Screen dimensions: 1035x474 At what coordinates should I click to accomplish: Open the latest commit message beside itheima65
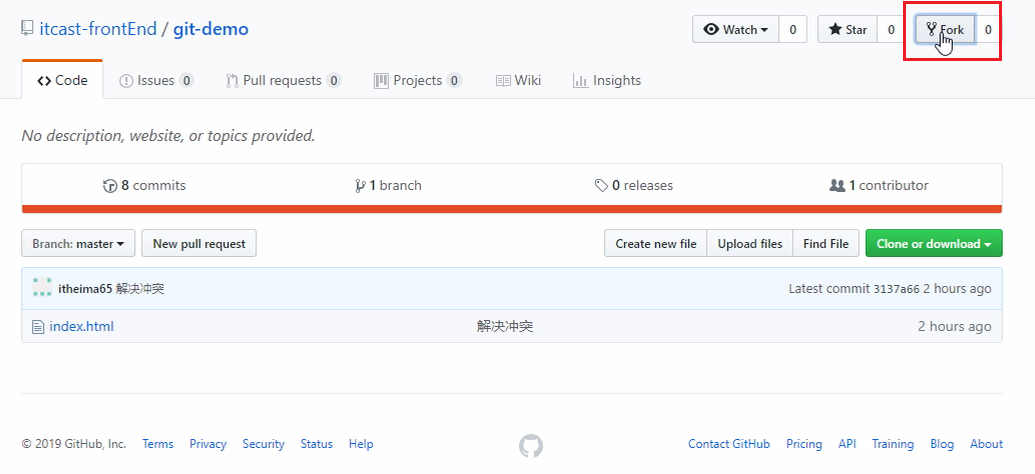pos(140,288)
